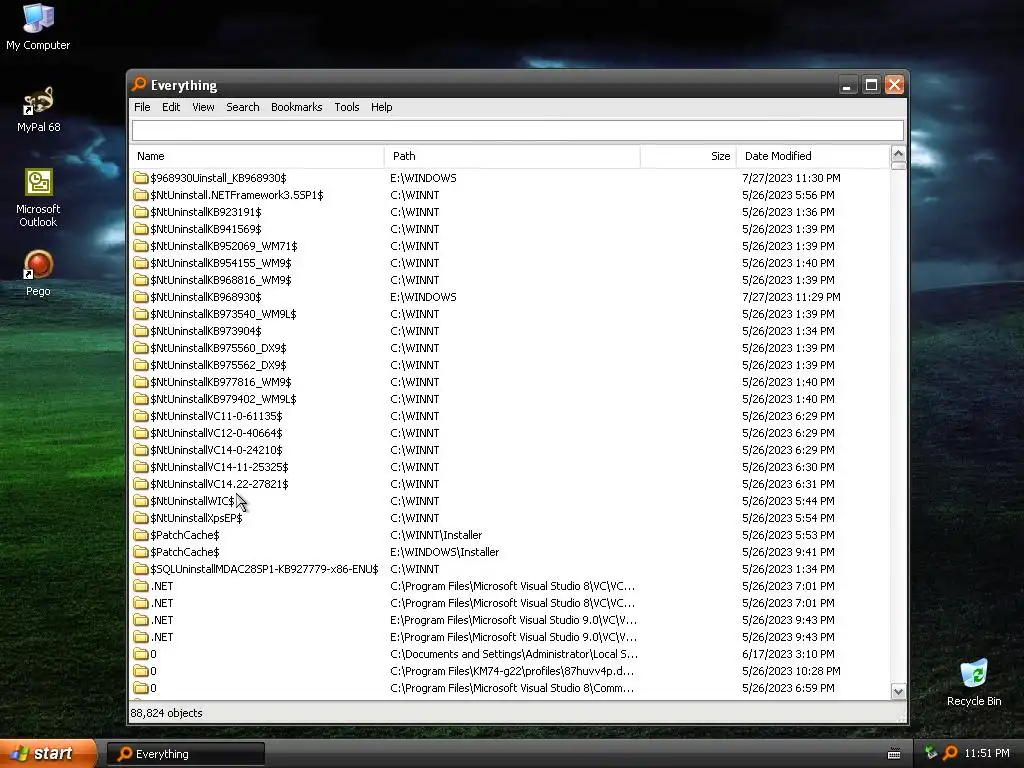
Task: Click the date 7/27/2023 11:30 PM
Action: click(x=791, y=178)
